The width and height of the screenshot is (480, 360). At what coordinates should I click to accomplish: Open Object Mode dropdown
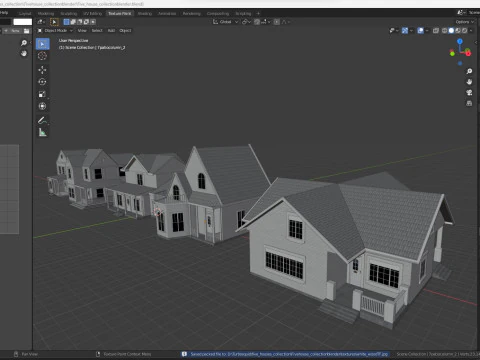(x=55, y=31)
